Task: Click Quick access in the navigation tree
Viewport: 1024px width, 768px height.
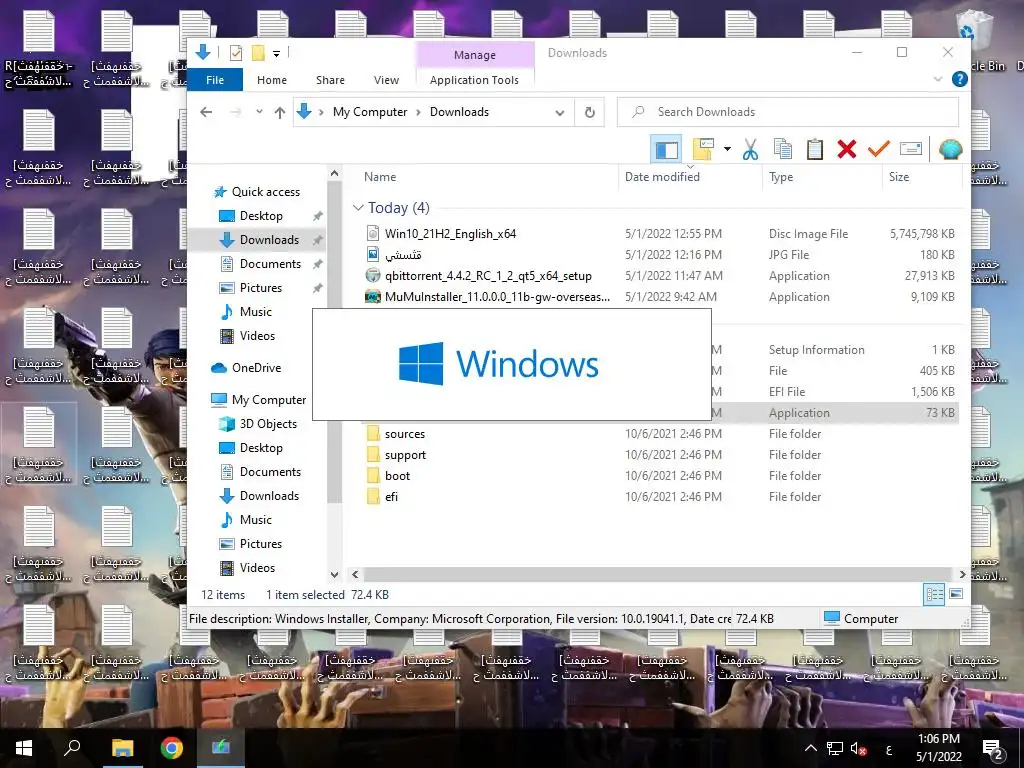Action: point(265,192)
